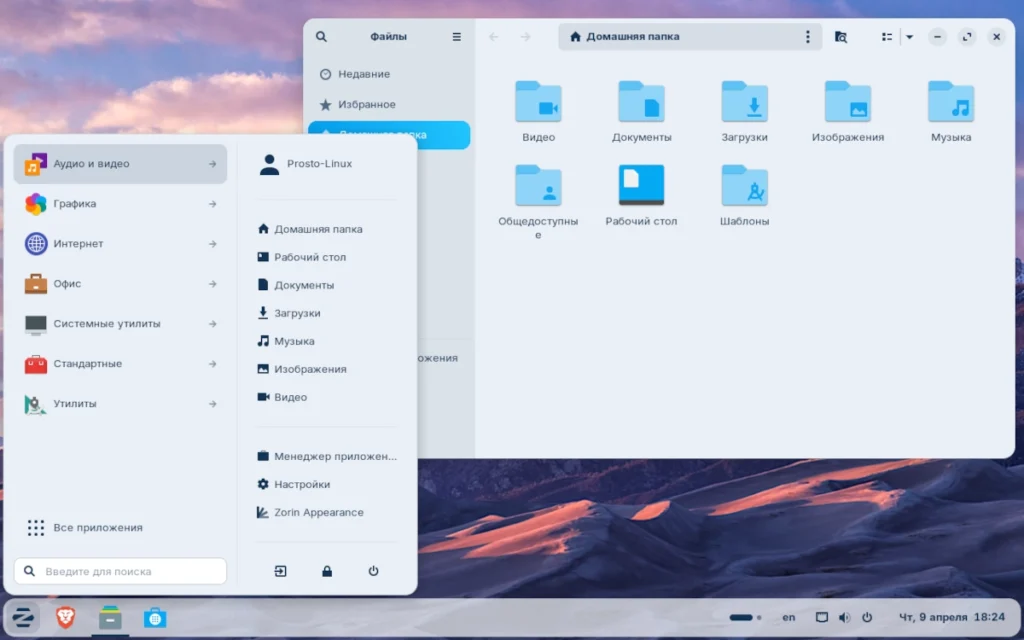Viewport: 1024px width, 640px height.
Task: Click the power icon in system tray
Action: (867, 617)
